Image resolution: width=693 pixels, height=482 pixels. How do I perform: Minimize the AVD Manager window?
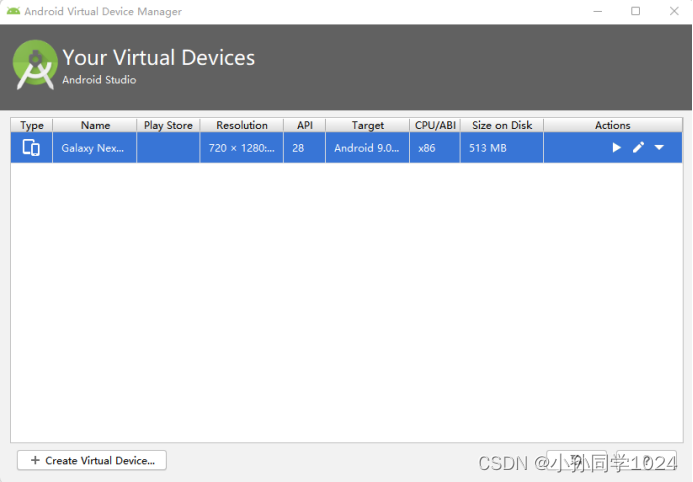(x=598, y=11)
